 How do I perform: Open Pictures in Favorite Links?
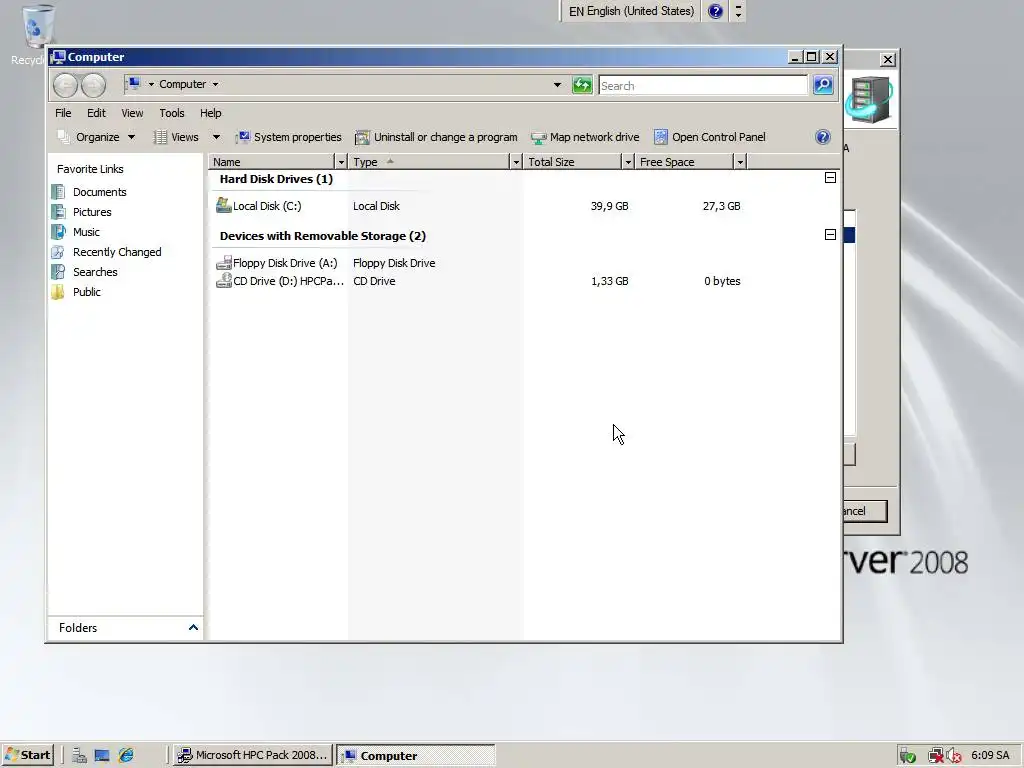point(92,212)
